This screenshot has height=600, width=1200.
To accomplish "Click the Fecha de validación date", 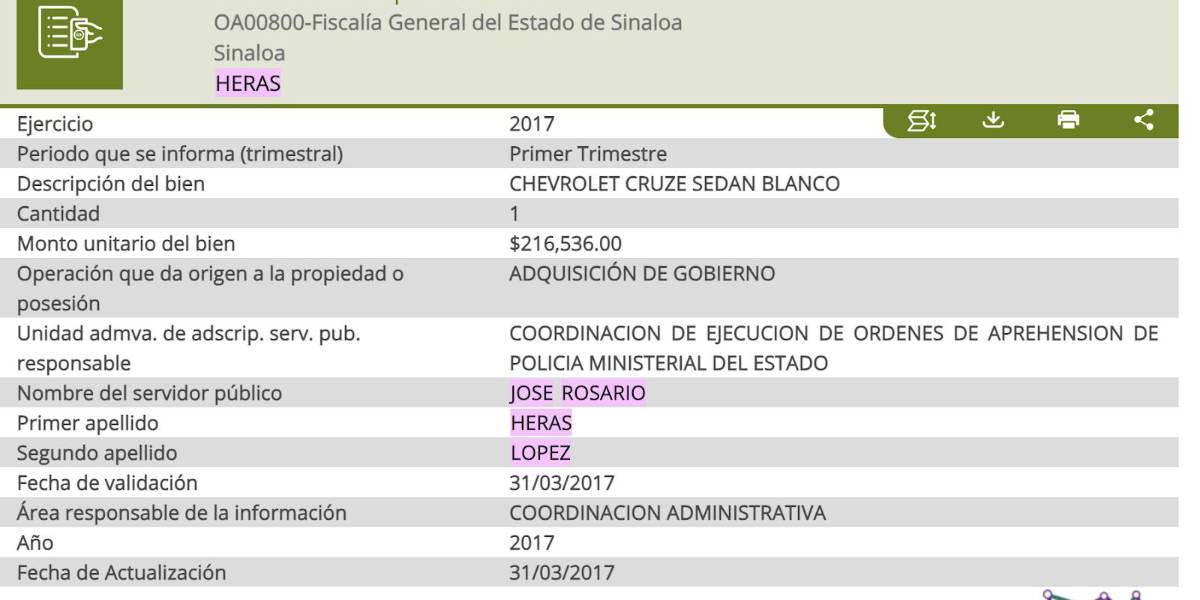I will click(x=561, y=483).
